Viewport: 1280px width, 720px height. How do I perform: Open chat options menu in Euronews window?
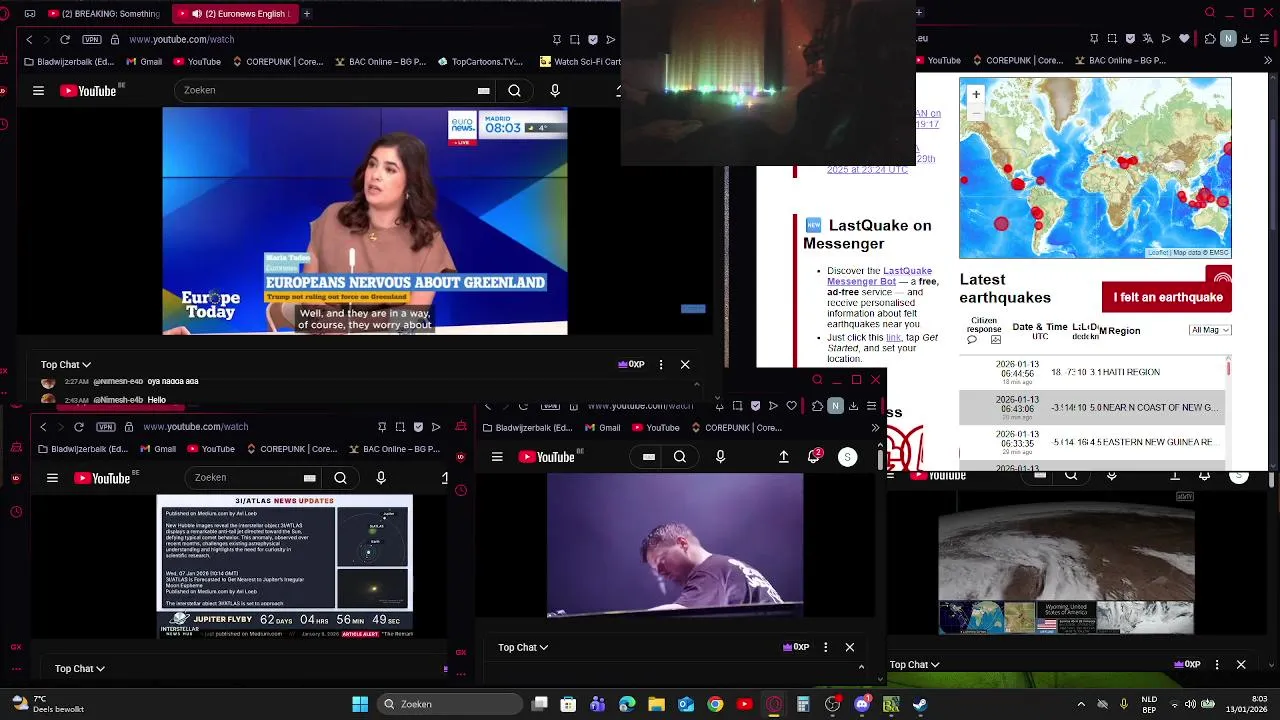[x=661, y=365]
